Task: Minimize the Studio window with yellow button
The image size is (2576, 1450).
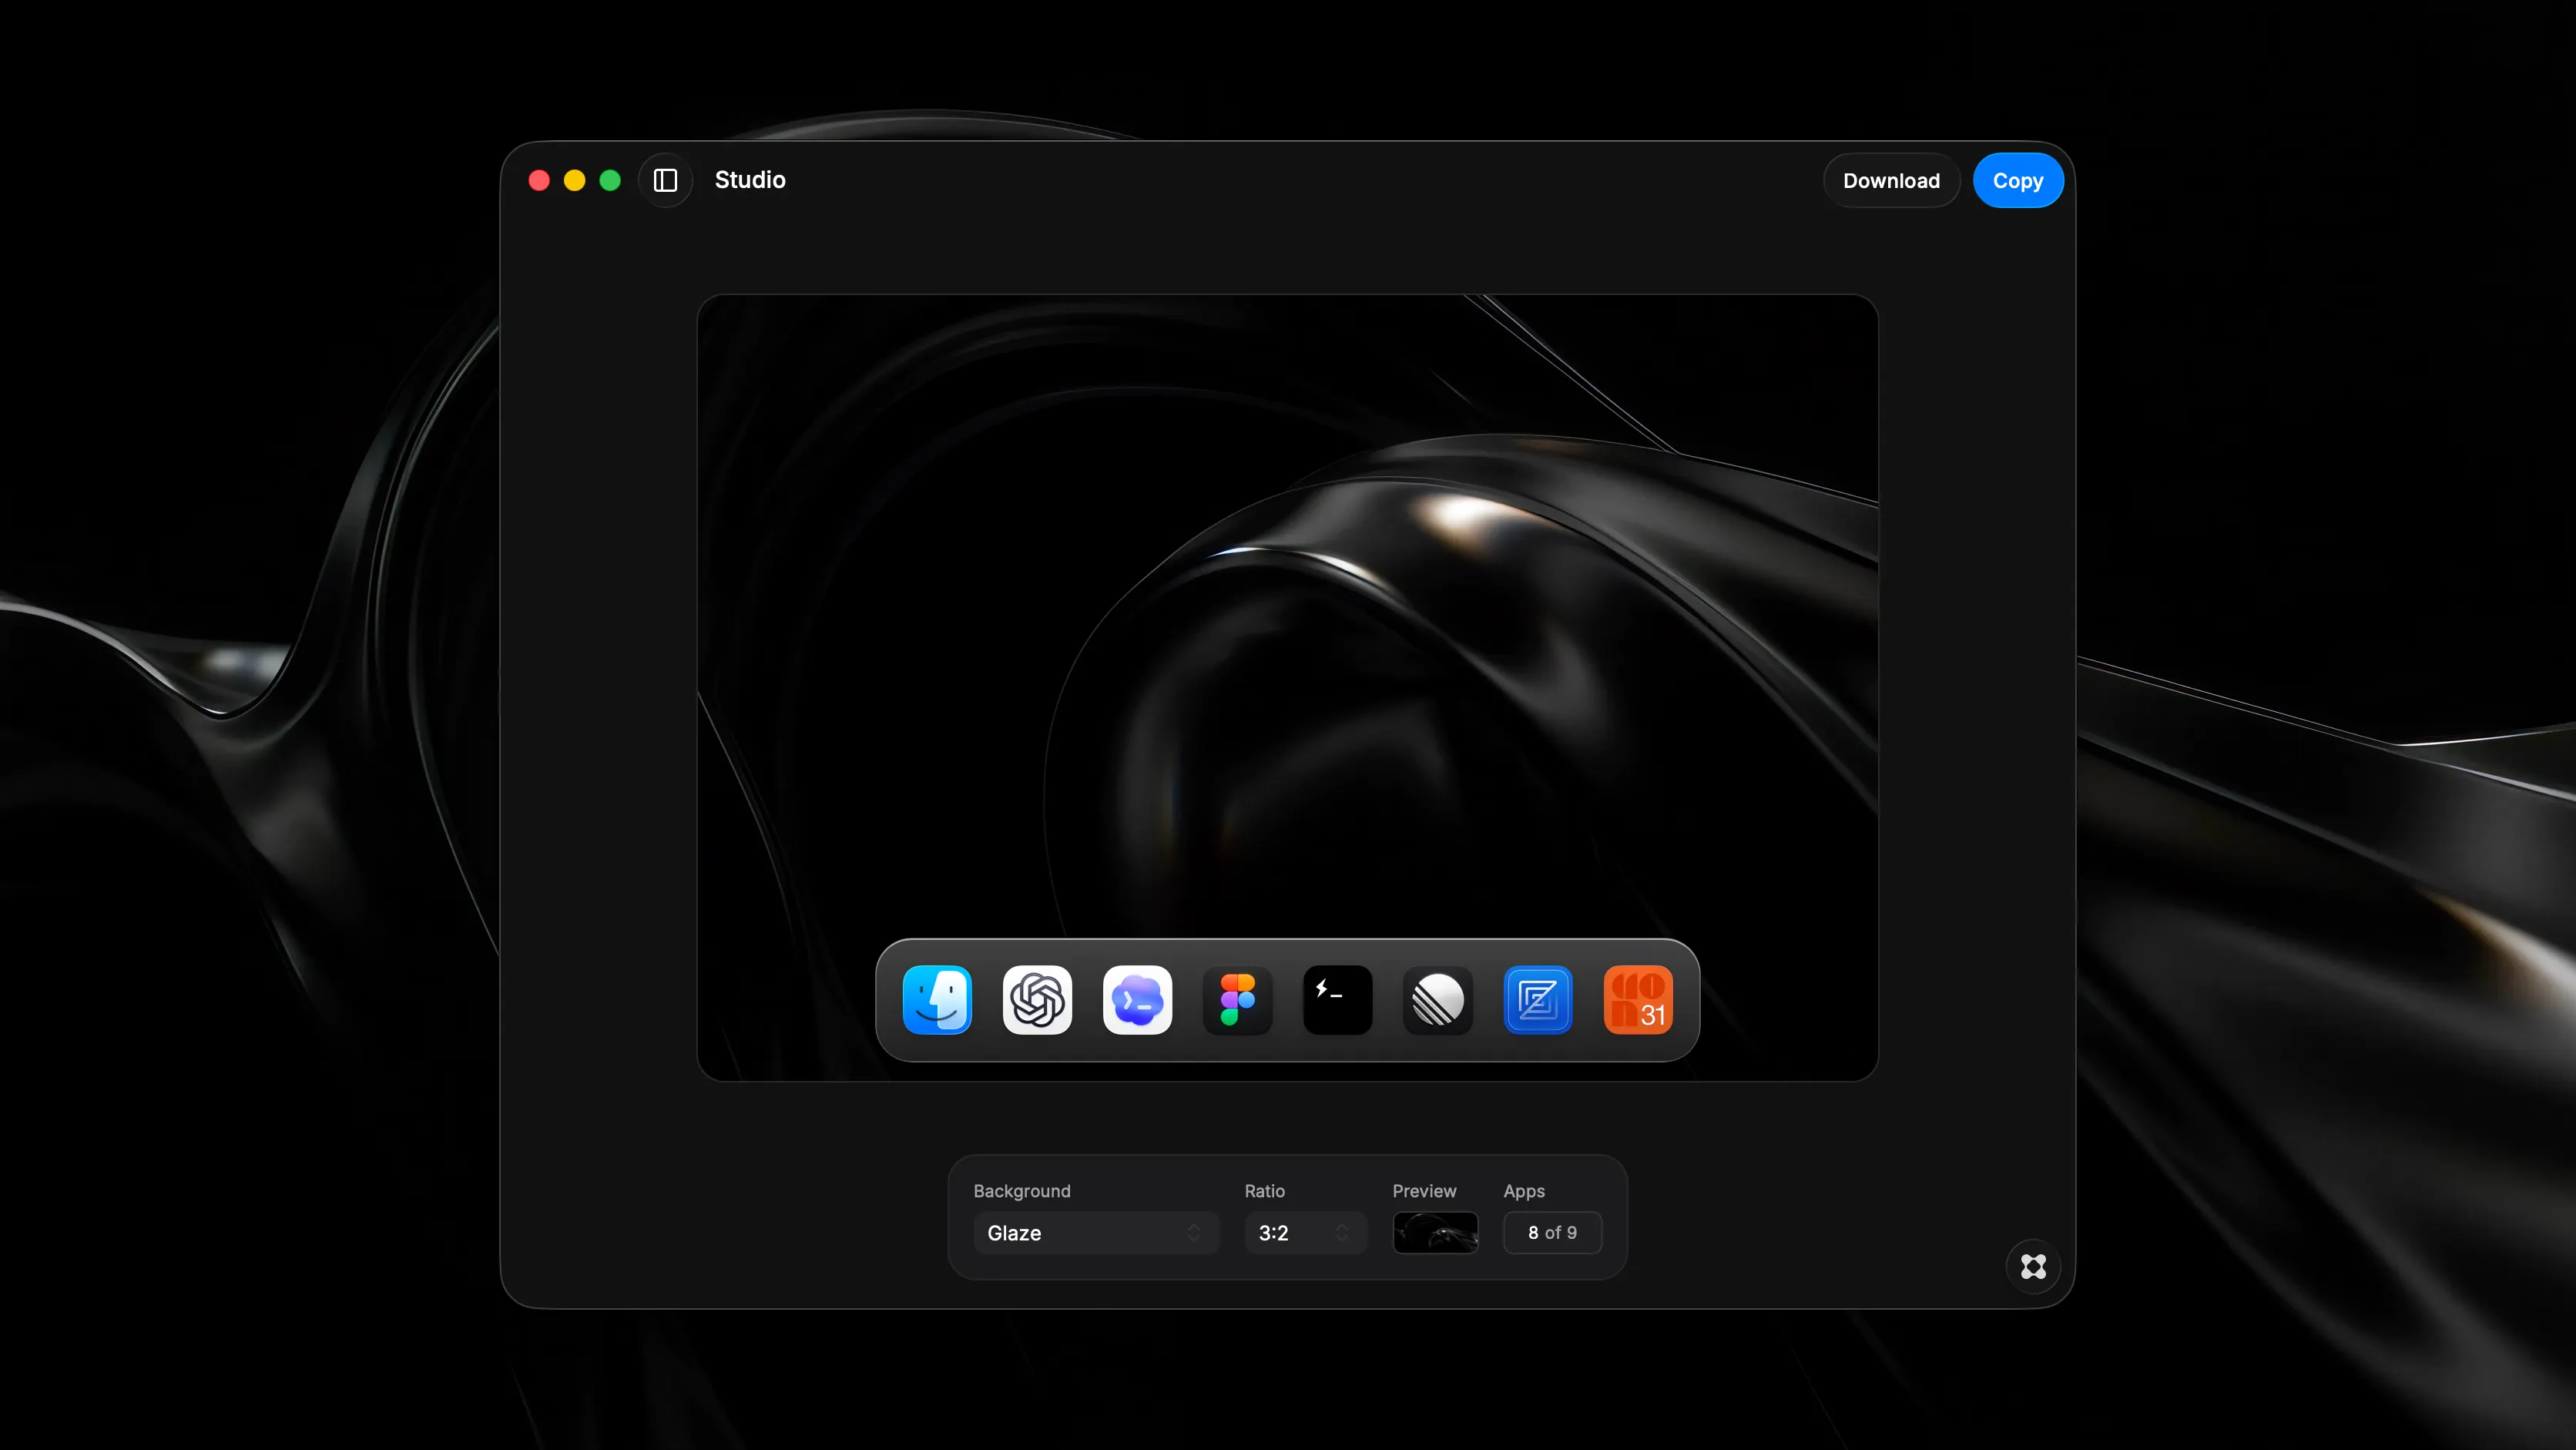Action: (575, 180)
